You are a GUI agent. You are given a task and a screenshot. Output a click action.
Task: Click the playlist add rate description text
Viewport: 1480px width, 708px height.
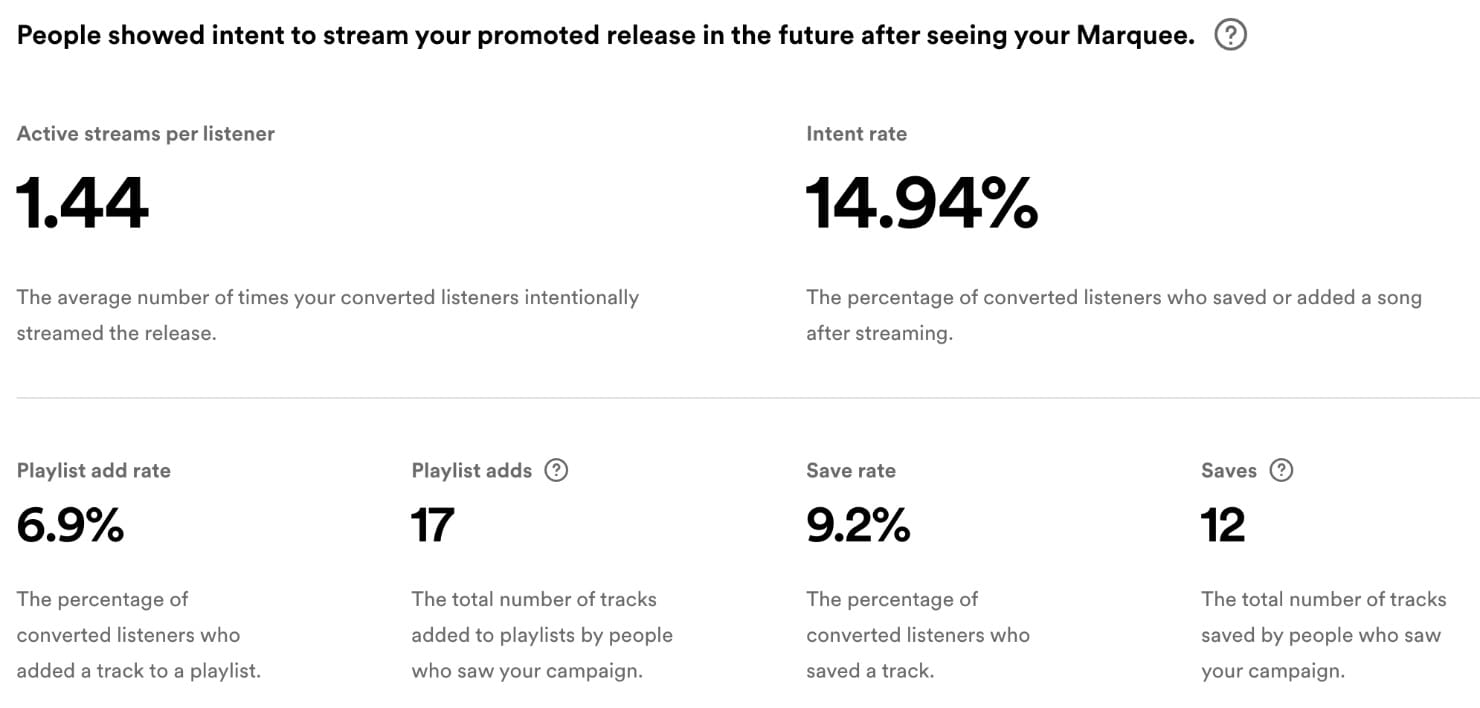click(138, 635)
